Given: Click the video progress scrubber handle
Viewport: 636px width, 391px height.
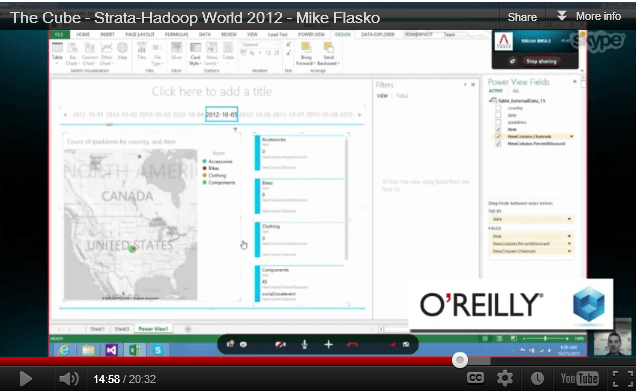Looking at the screenshot, I should click(x=460, y=360).
